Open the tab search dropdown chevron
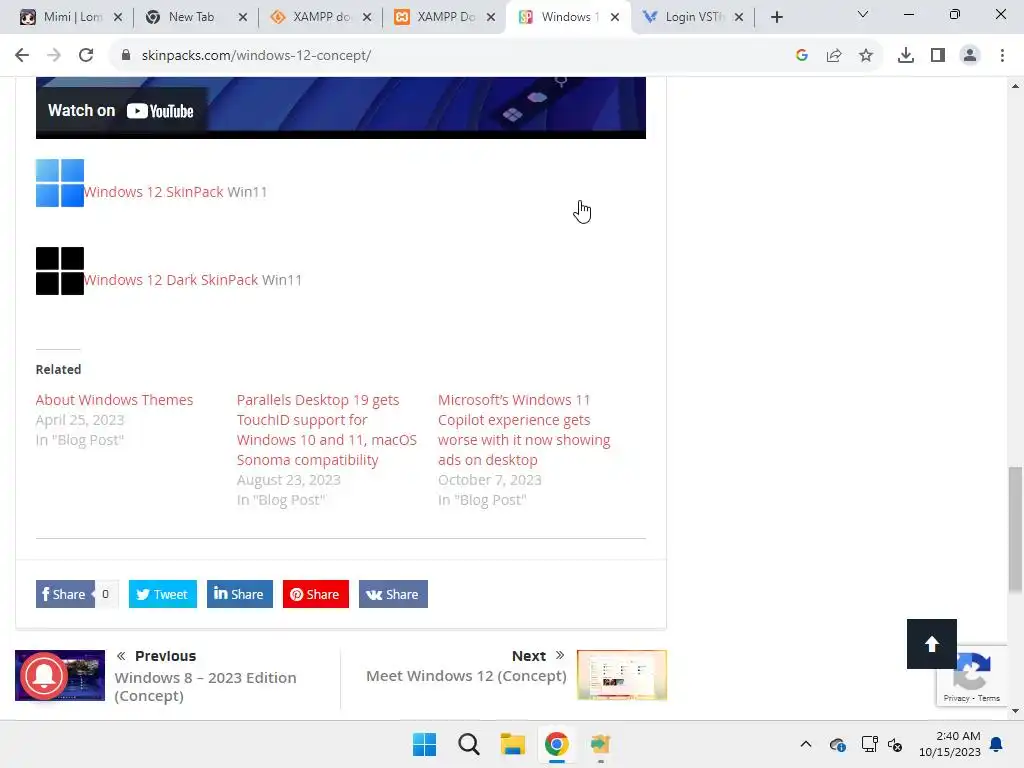Viewport: 1024px width, 768px height. (863, 14)
